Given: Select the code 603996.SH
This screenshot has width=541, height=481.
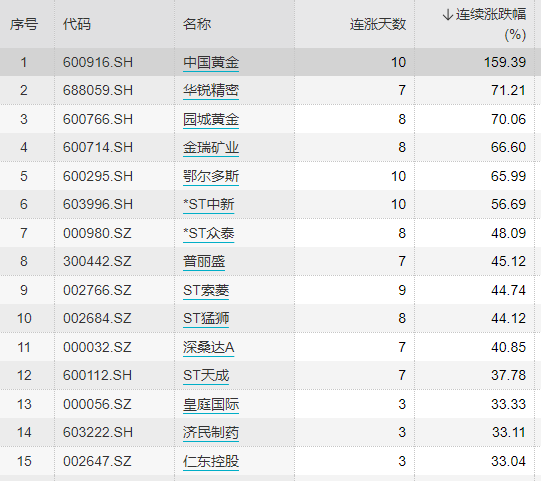Looking at the screenshot, I should tap(98, 204).
